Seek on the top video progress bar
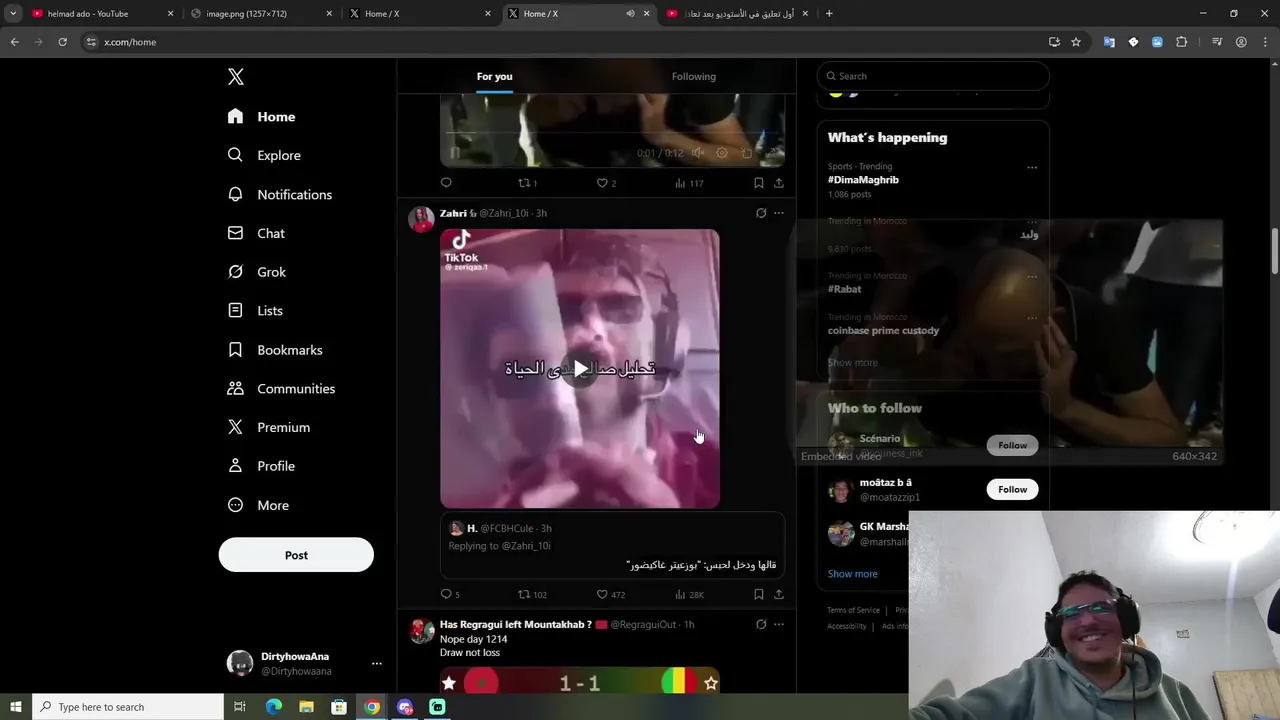 612,134
